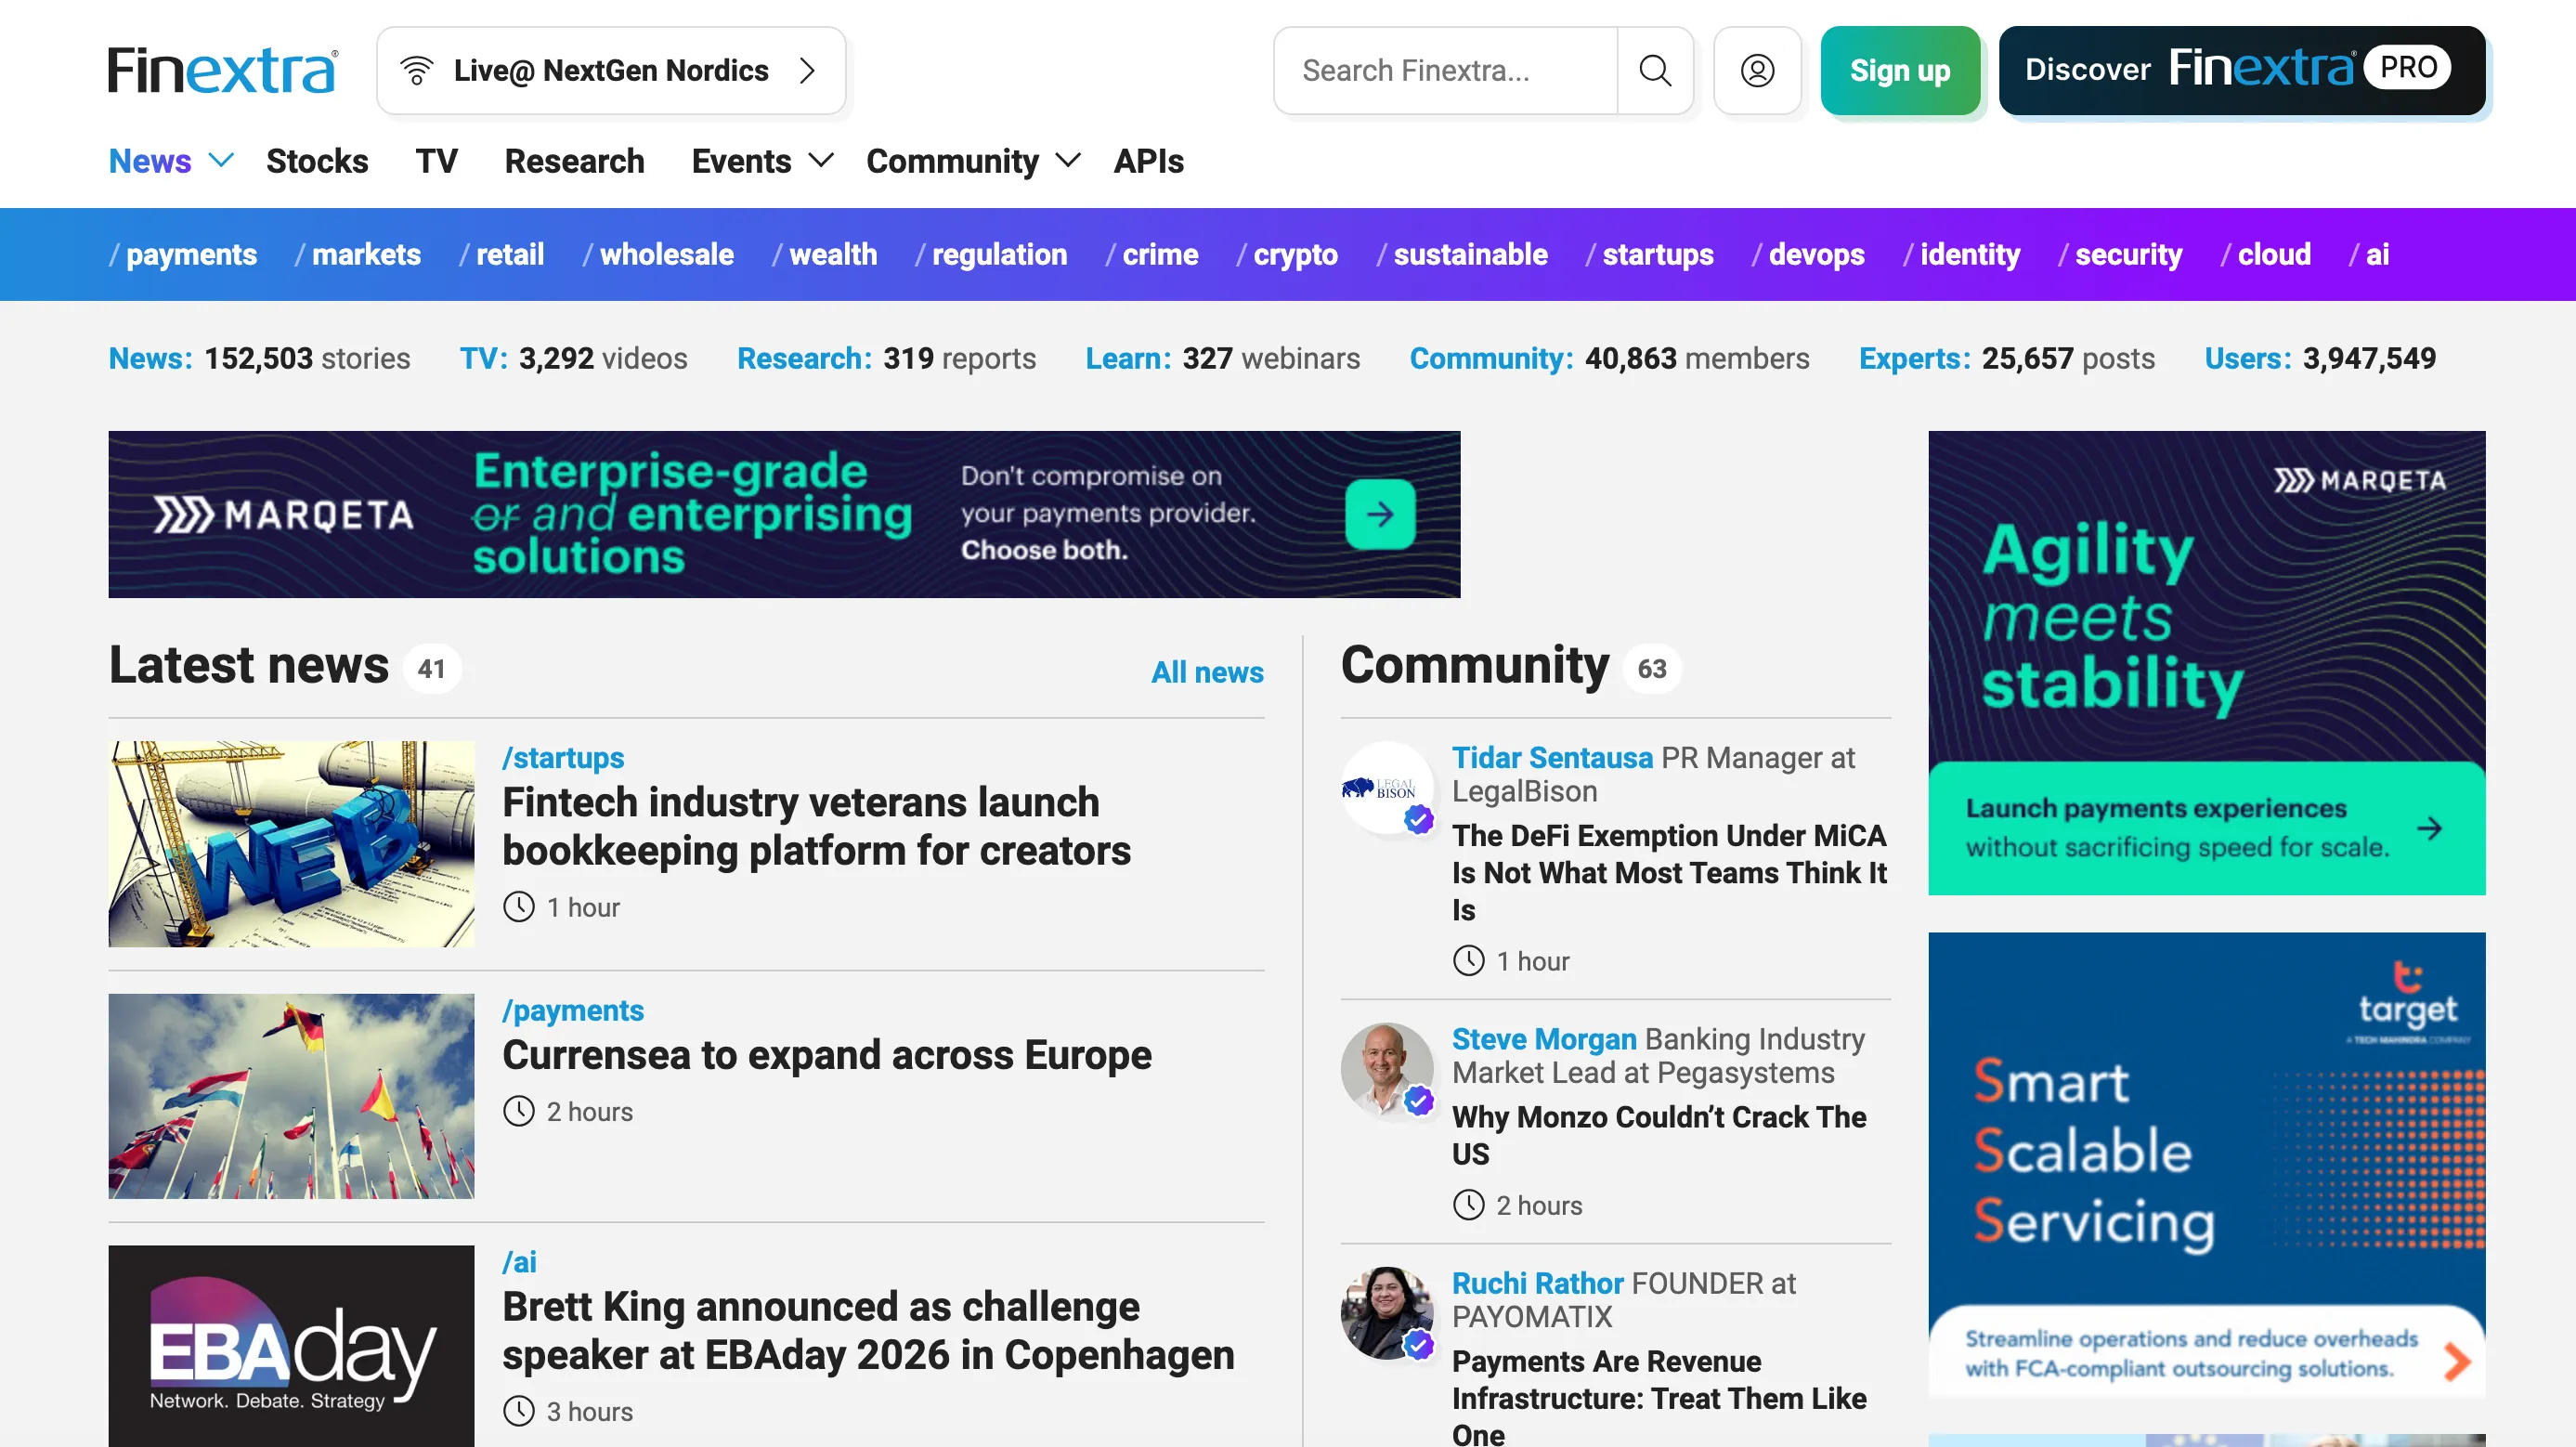Click /startups tag above Fintech veterans story
This screenshot has width=2576, height=1447.
(563, 757)
